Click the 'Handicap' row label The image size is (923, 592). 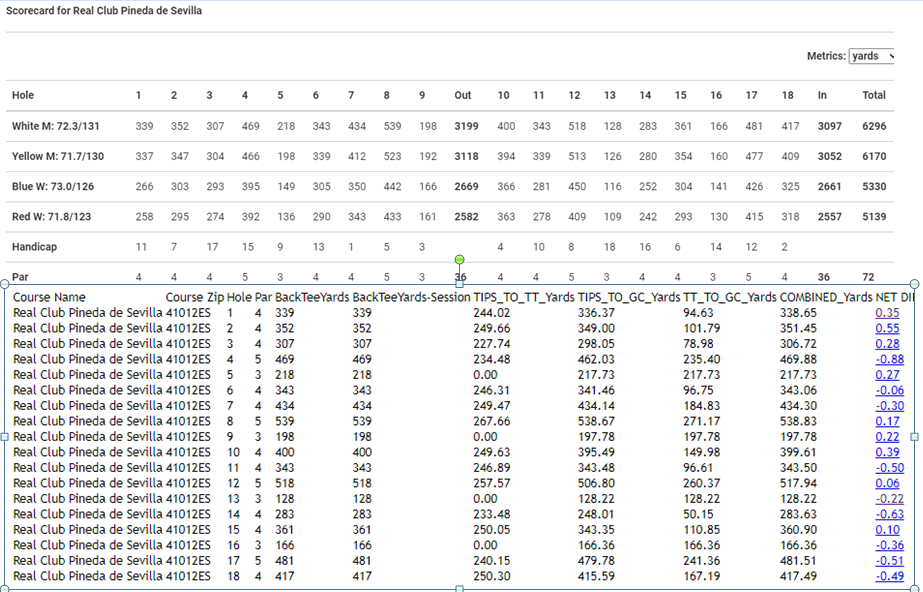pyautogui.click(x=35, y=247)
